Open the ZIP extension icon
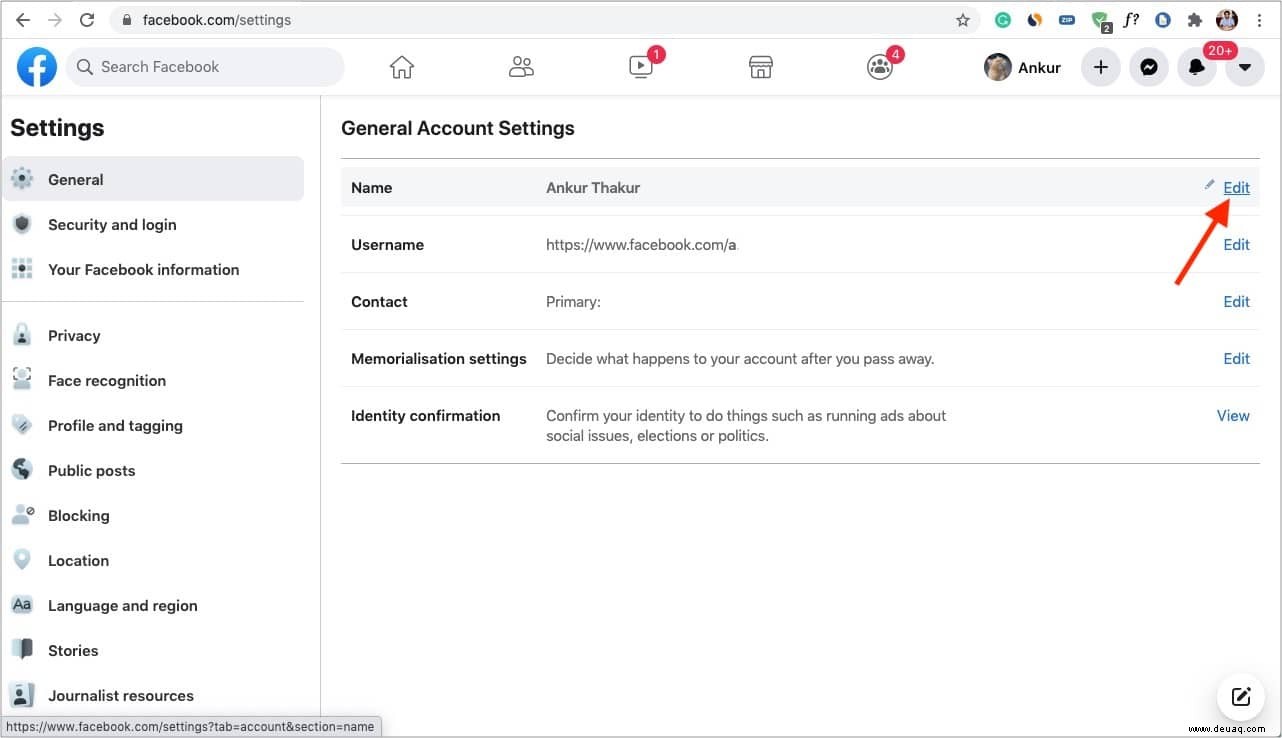Viewport: 1282px width, 738px height. [1067, 20]
